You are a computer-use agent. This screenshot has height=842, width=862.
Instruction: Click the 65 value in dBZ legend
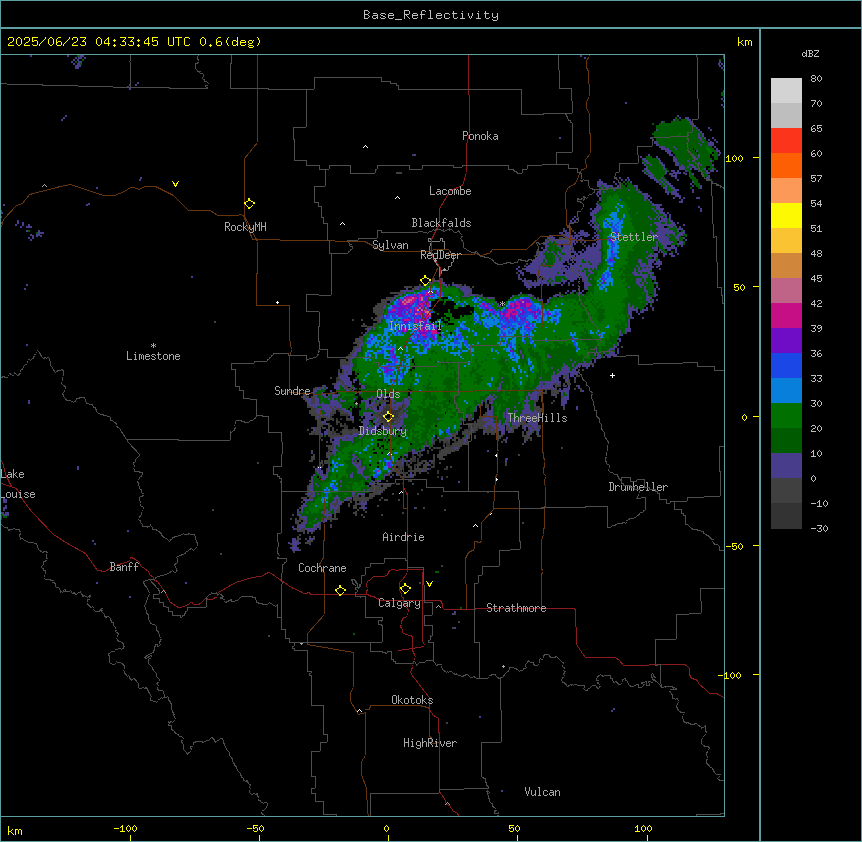click(816, 129)
